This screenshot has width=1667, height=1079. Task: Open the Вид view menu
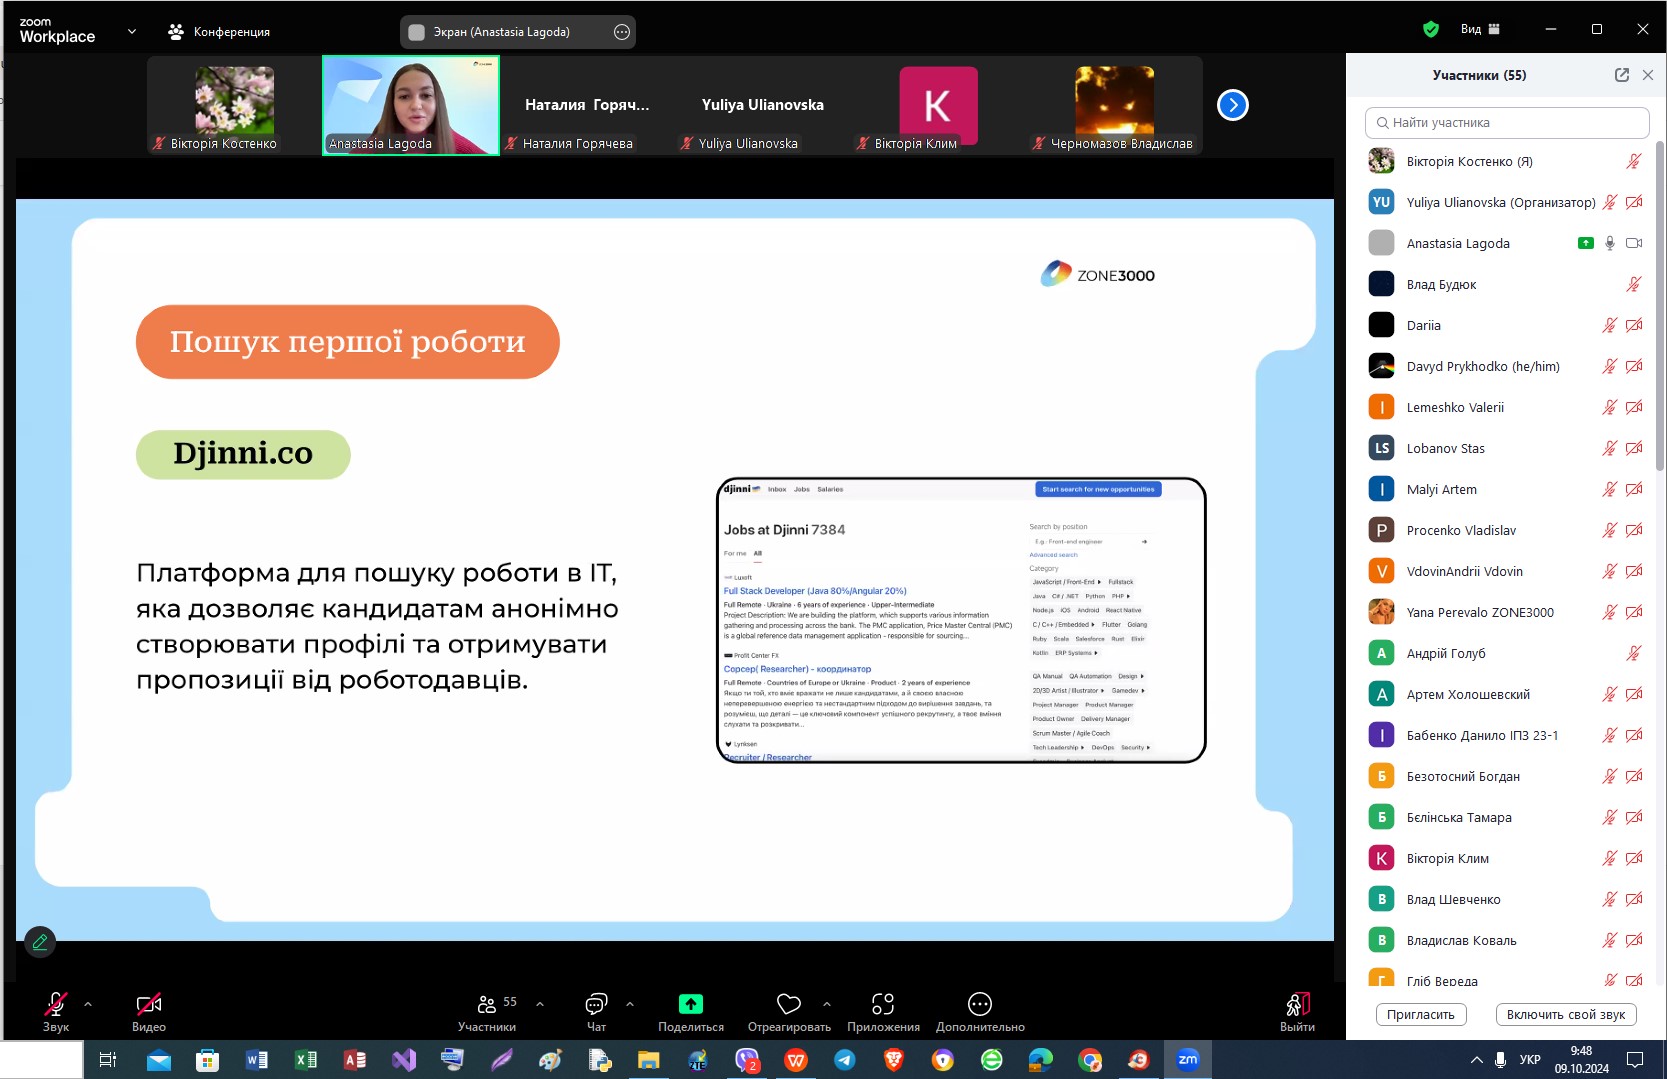(1480, 29)
